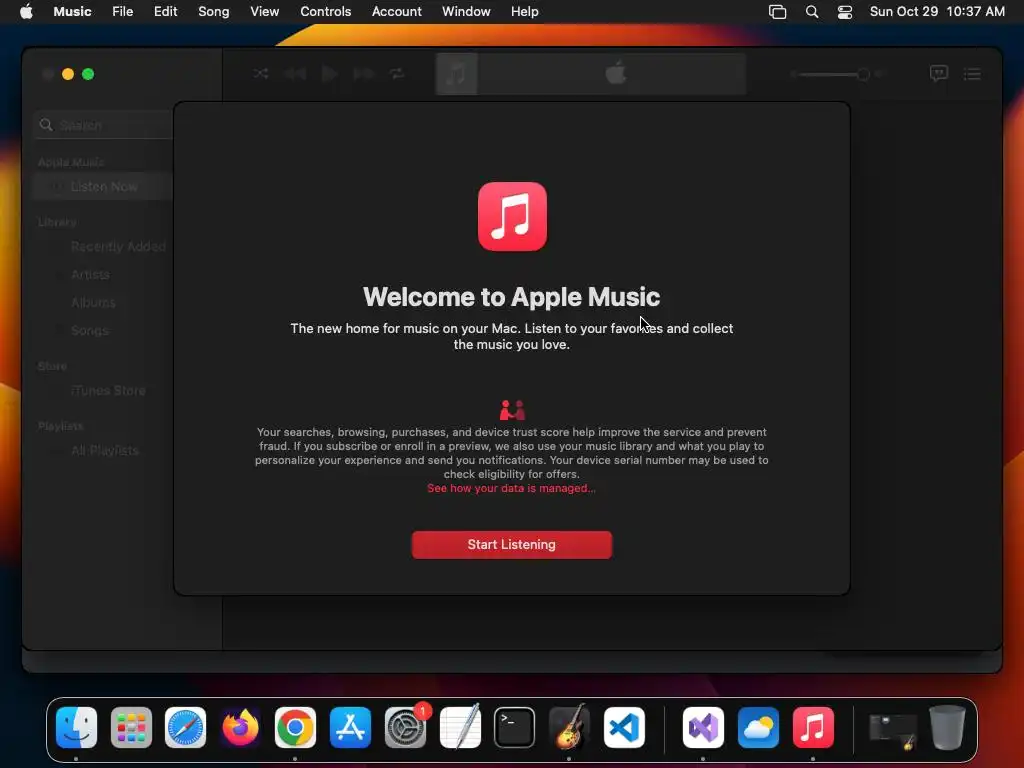Click the next track button
The width and height of the screenshot is (1024, 768).
[x=364, y=74]
